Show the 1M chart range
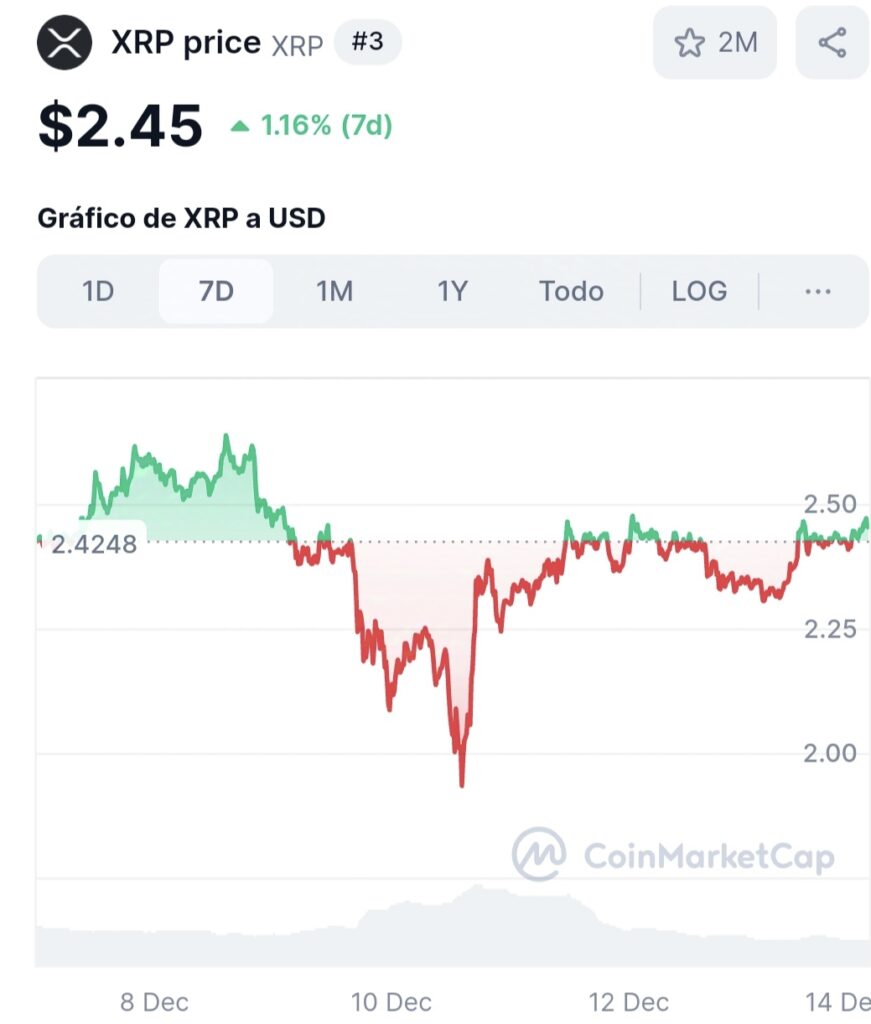 click(x=334, y=291)
